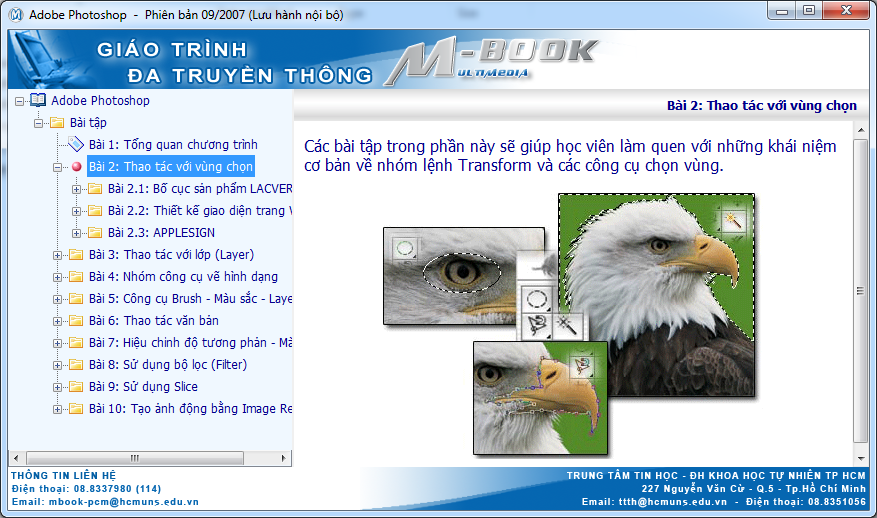Expand Bài 9 Sử dụng Slice

[x=57, y=387]
